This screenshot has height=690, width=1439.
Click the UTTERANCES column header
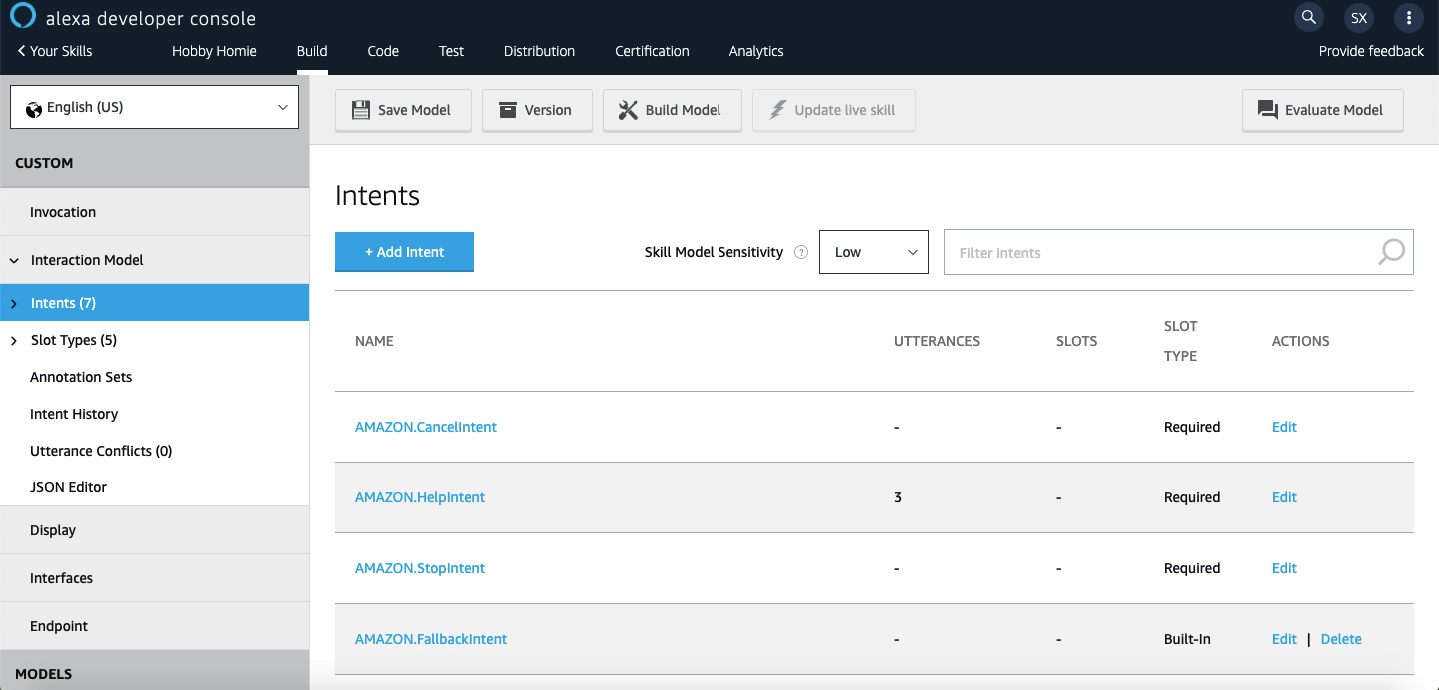tap(937, 341)
